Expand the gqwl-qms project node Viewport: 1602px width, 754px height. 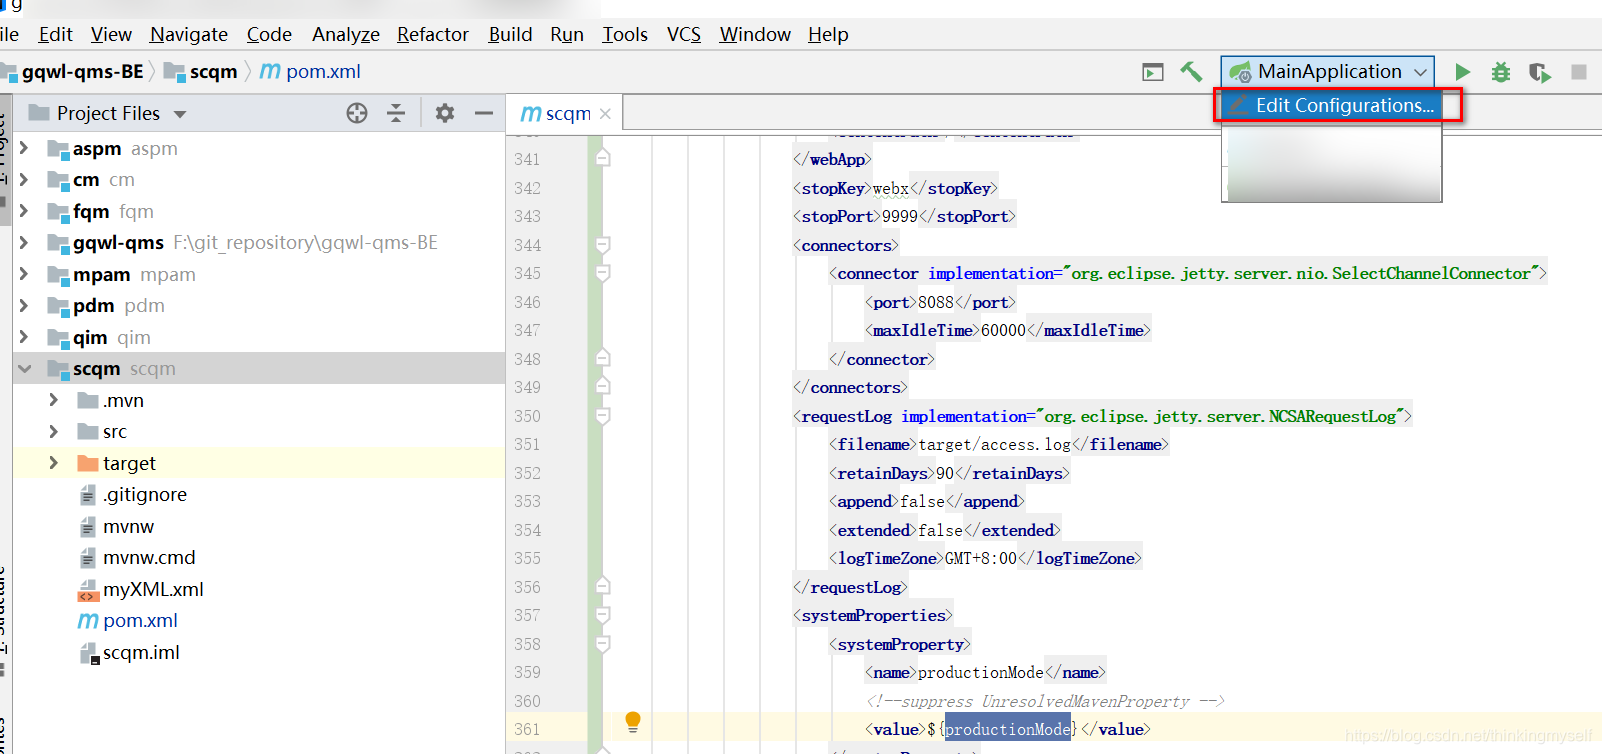(x=24, y=242)
